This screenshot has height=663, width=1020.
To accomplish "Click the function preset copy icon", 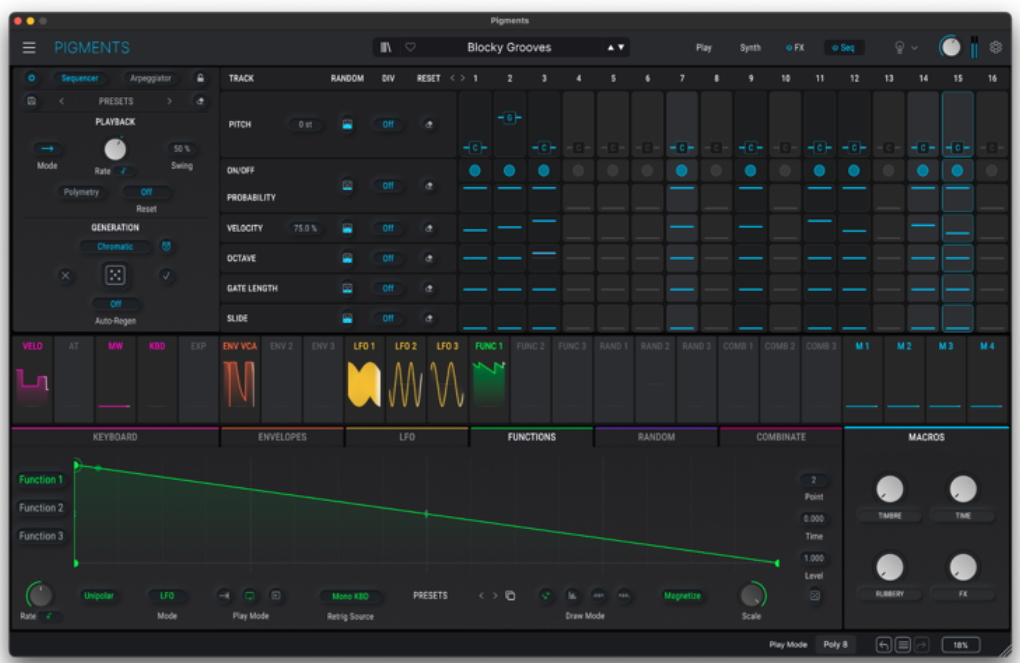I will click(510, 596).
